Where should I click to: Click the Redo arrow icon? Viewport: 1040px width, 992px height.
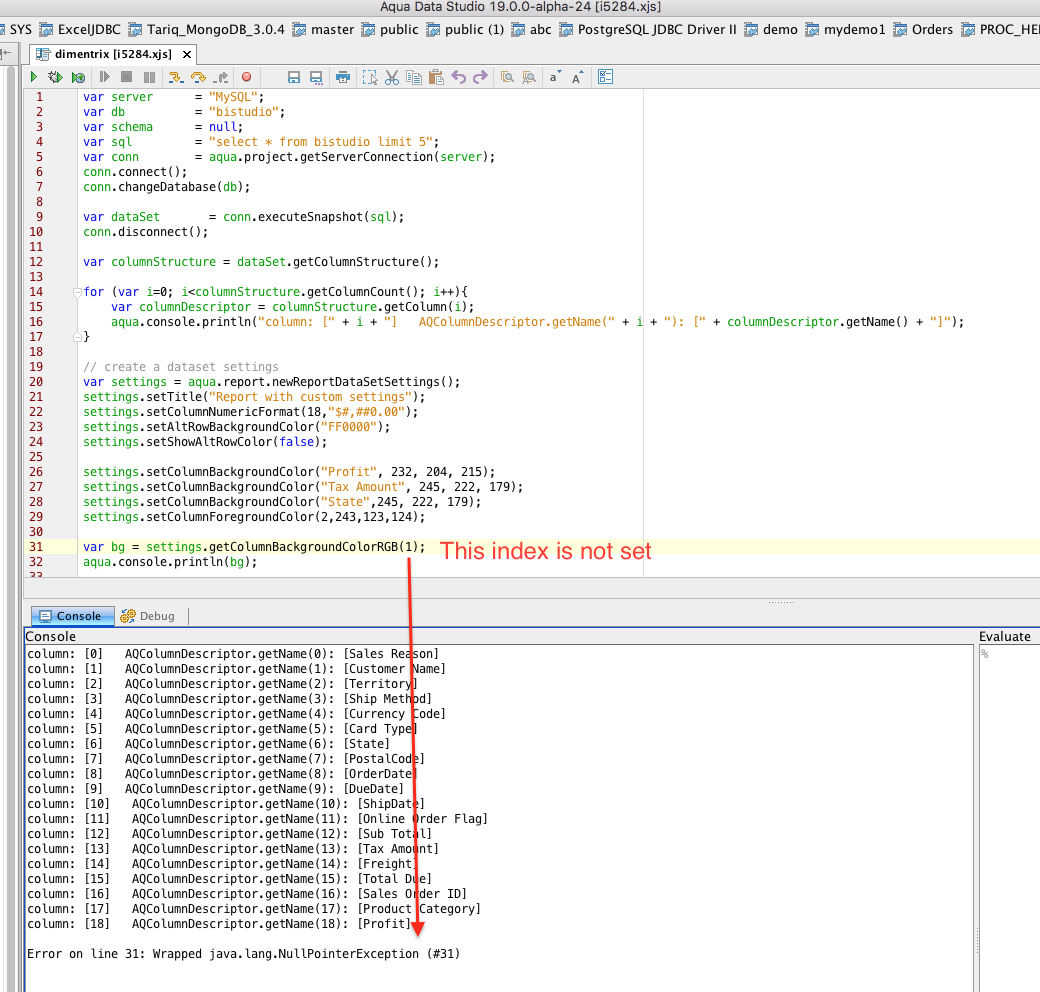point(480,77)
